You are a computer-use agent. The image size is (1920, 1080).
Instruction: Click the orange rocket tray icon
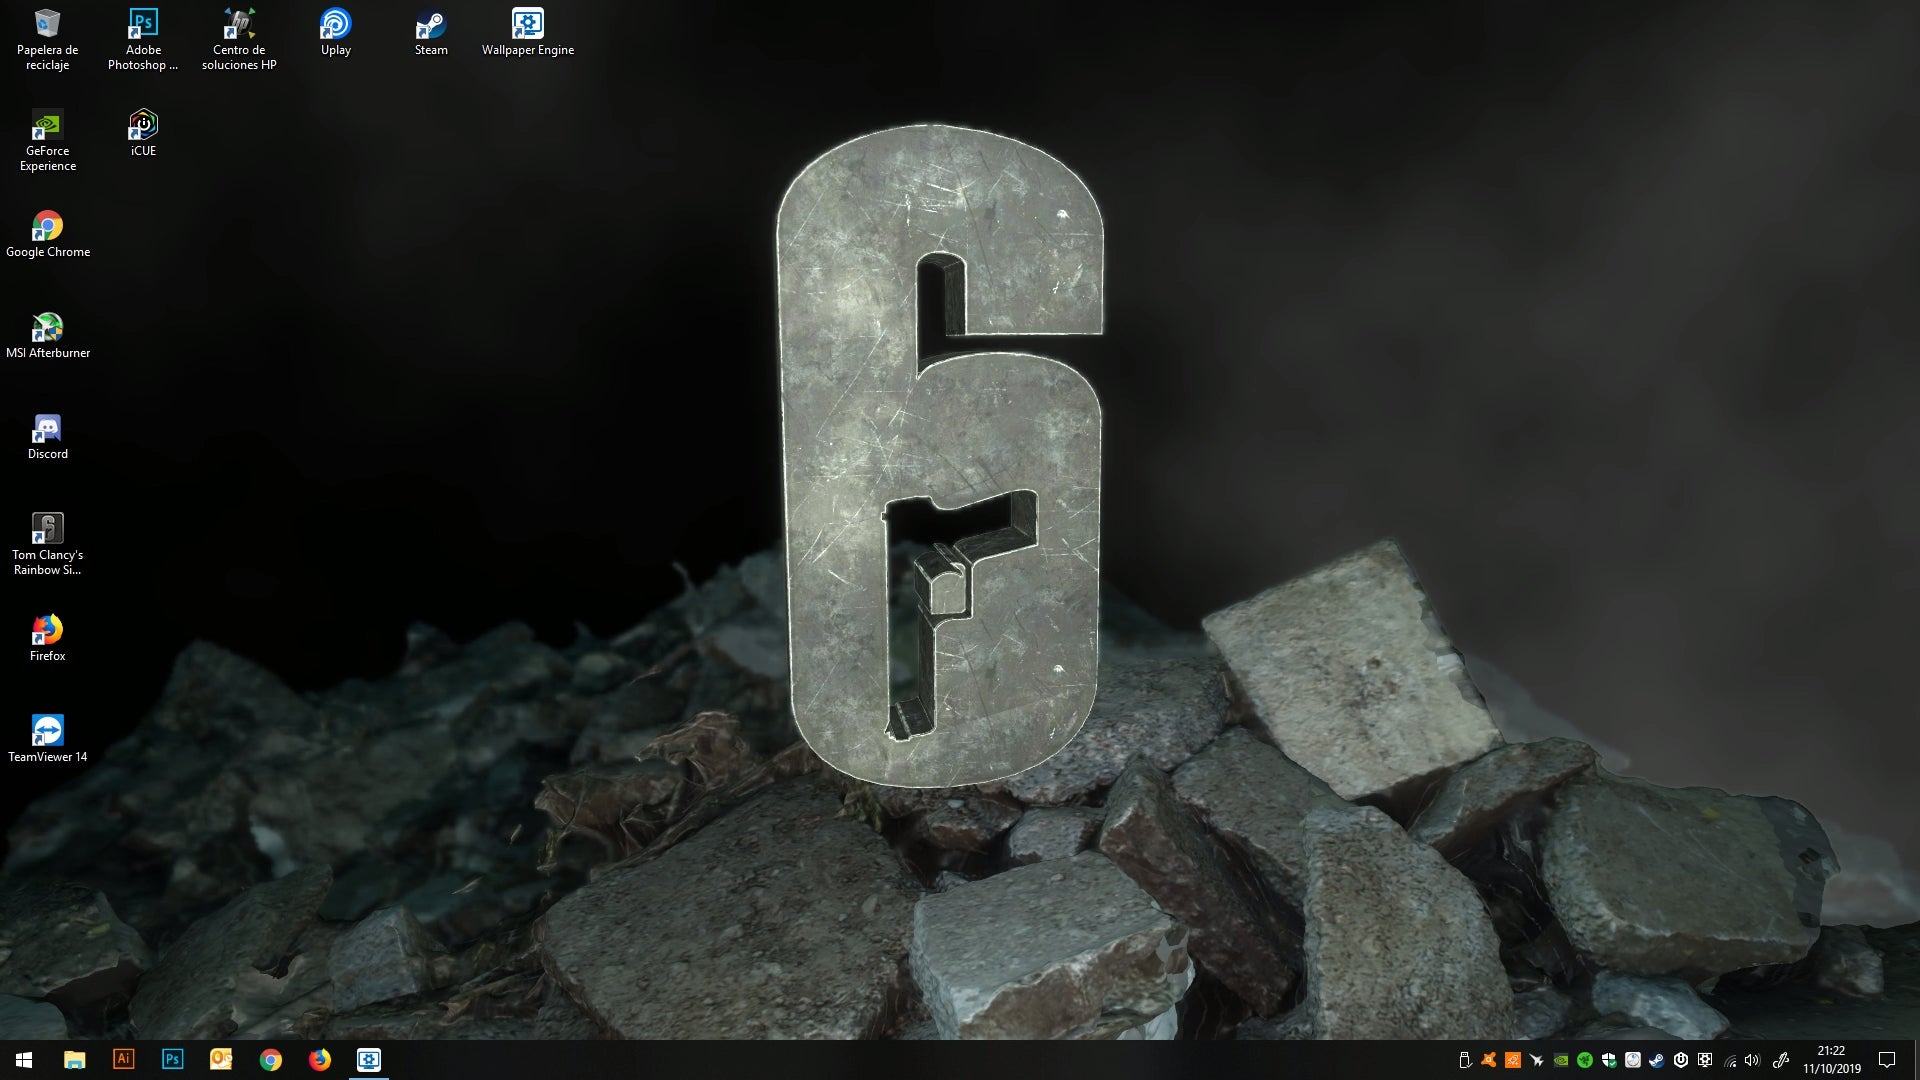click(x=1513, y=1060)
